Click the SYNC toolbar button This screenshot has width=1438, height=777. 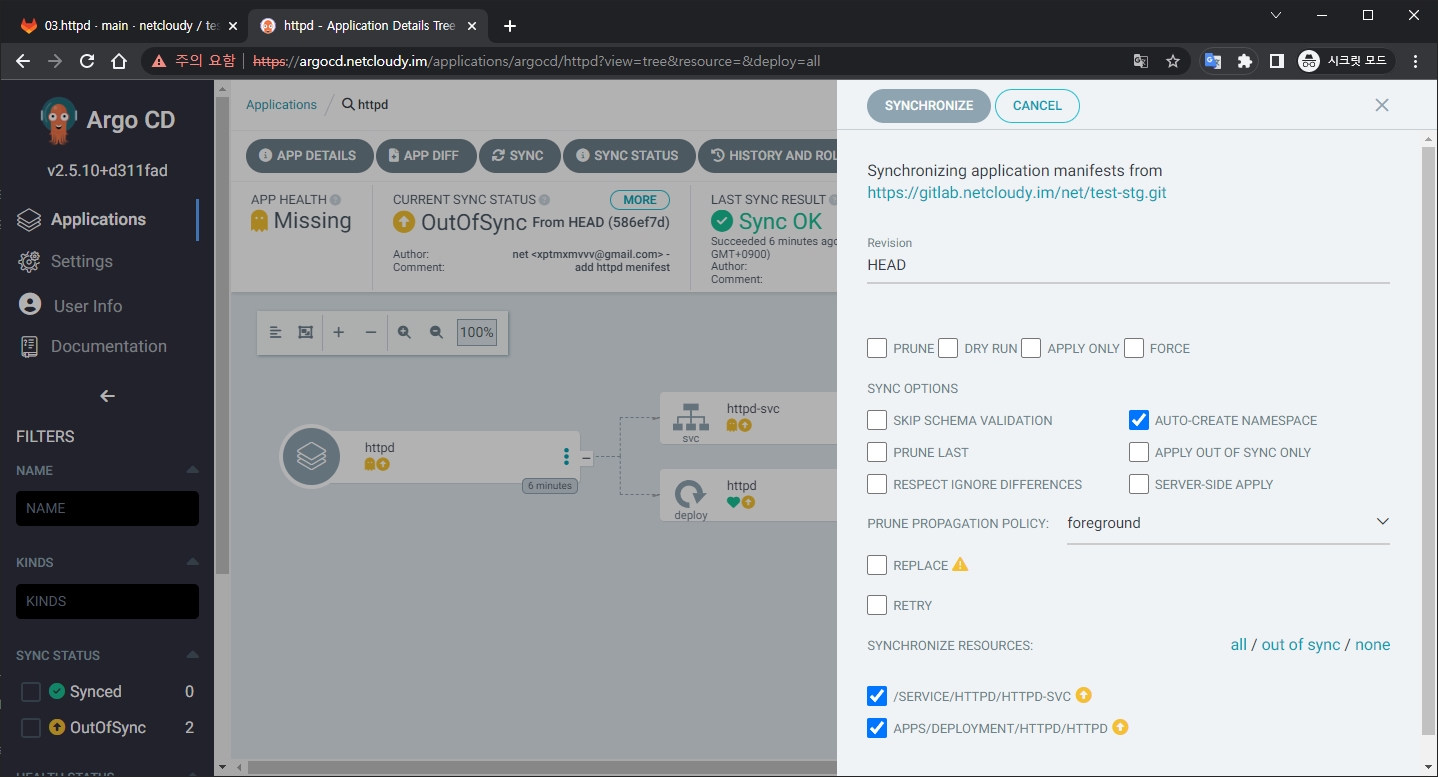point(518,155)
